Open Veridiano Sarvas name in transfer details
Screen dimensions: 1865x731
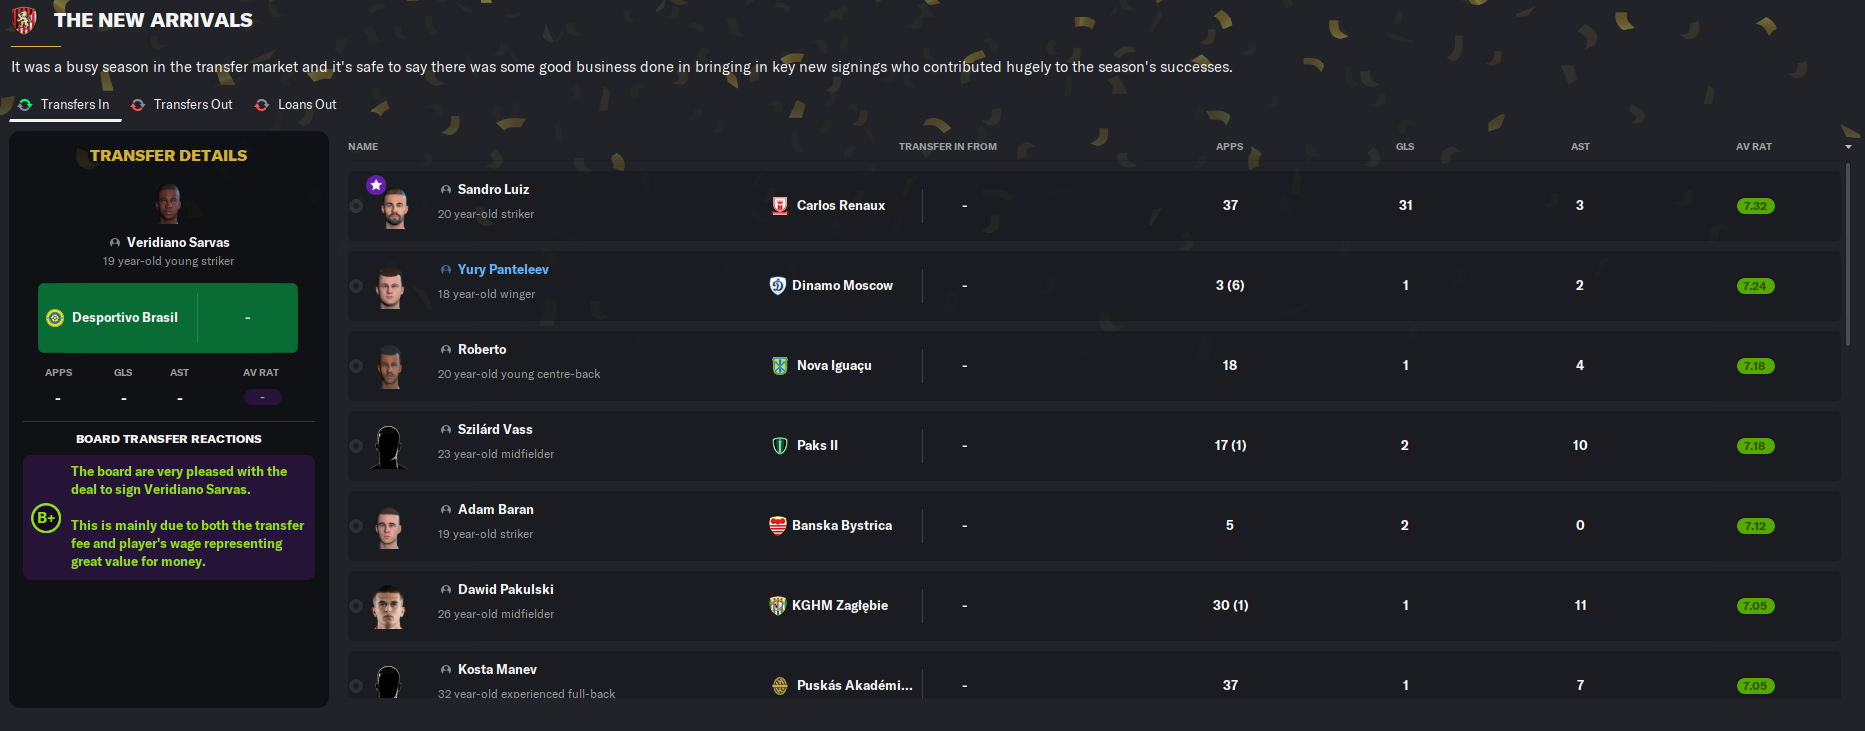(x=178, y=243)
